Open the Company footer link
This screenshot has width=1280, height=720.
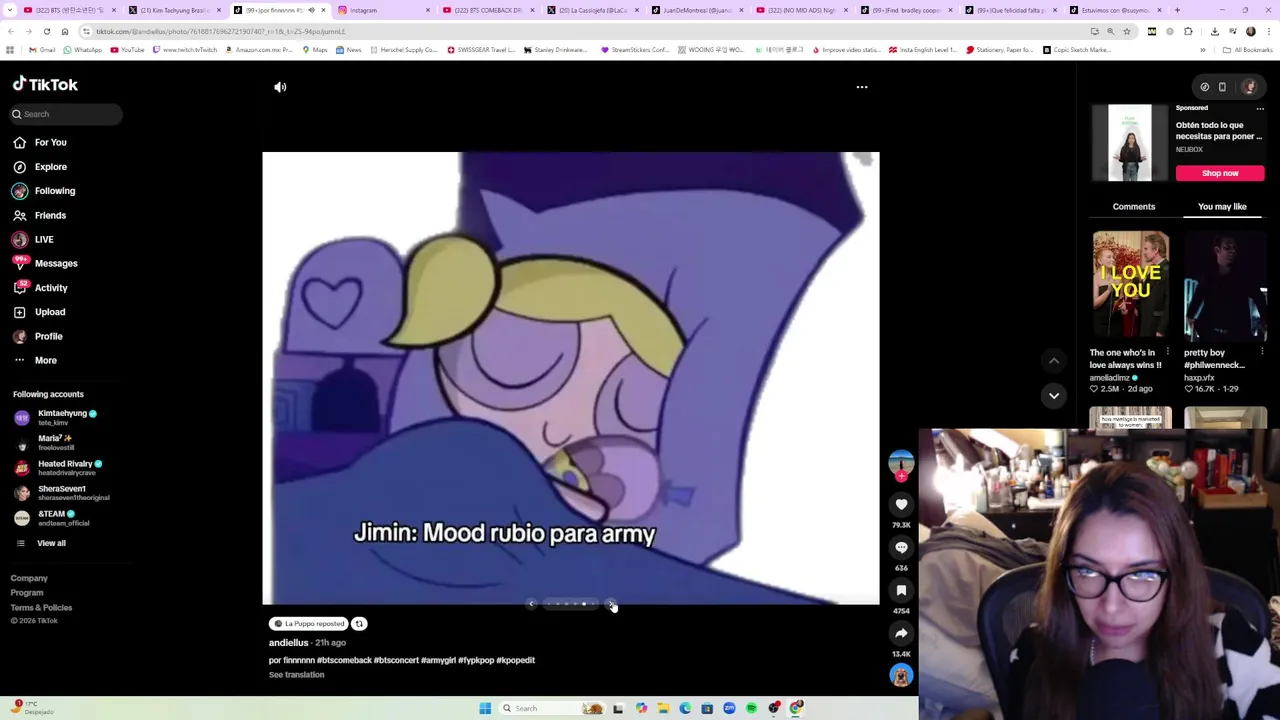[29, 578]
